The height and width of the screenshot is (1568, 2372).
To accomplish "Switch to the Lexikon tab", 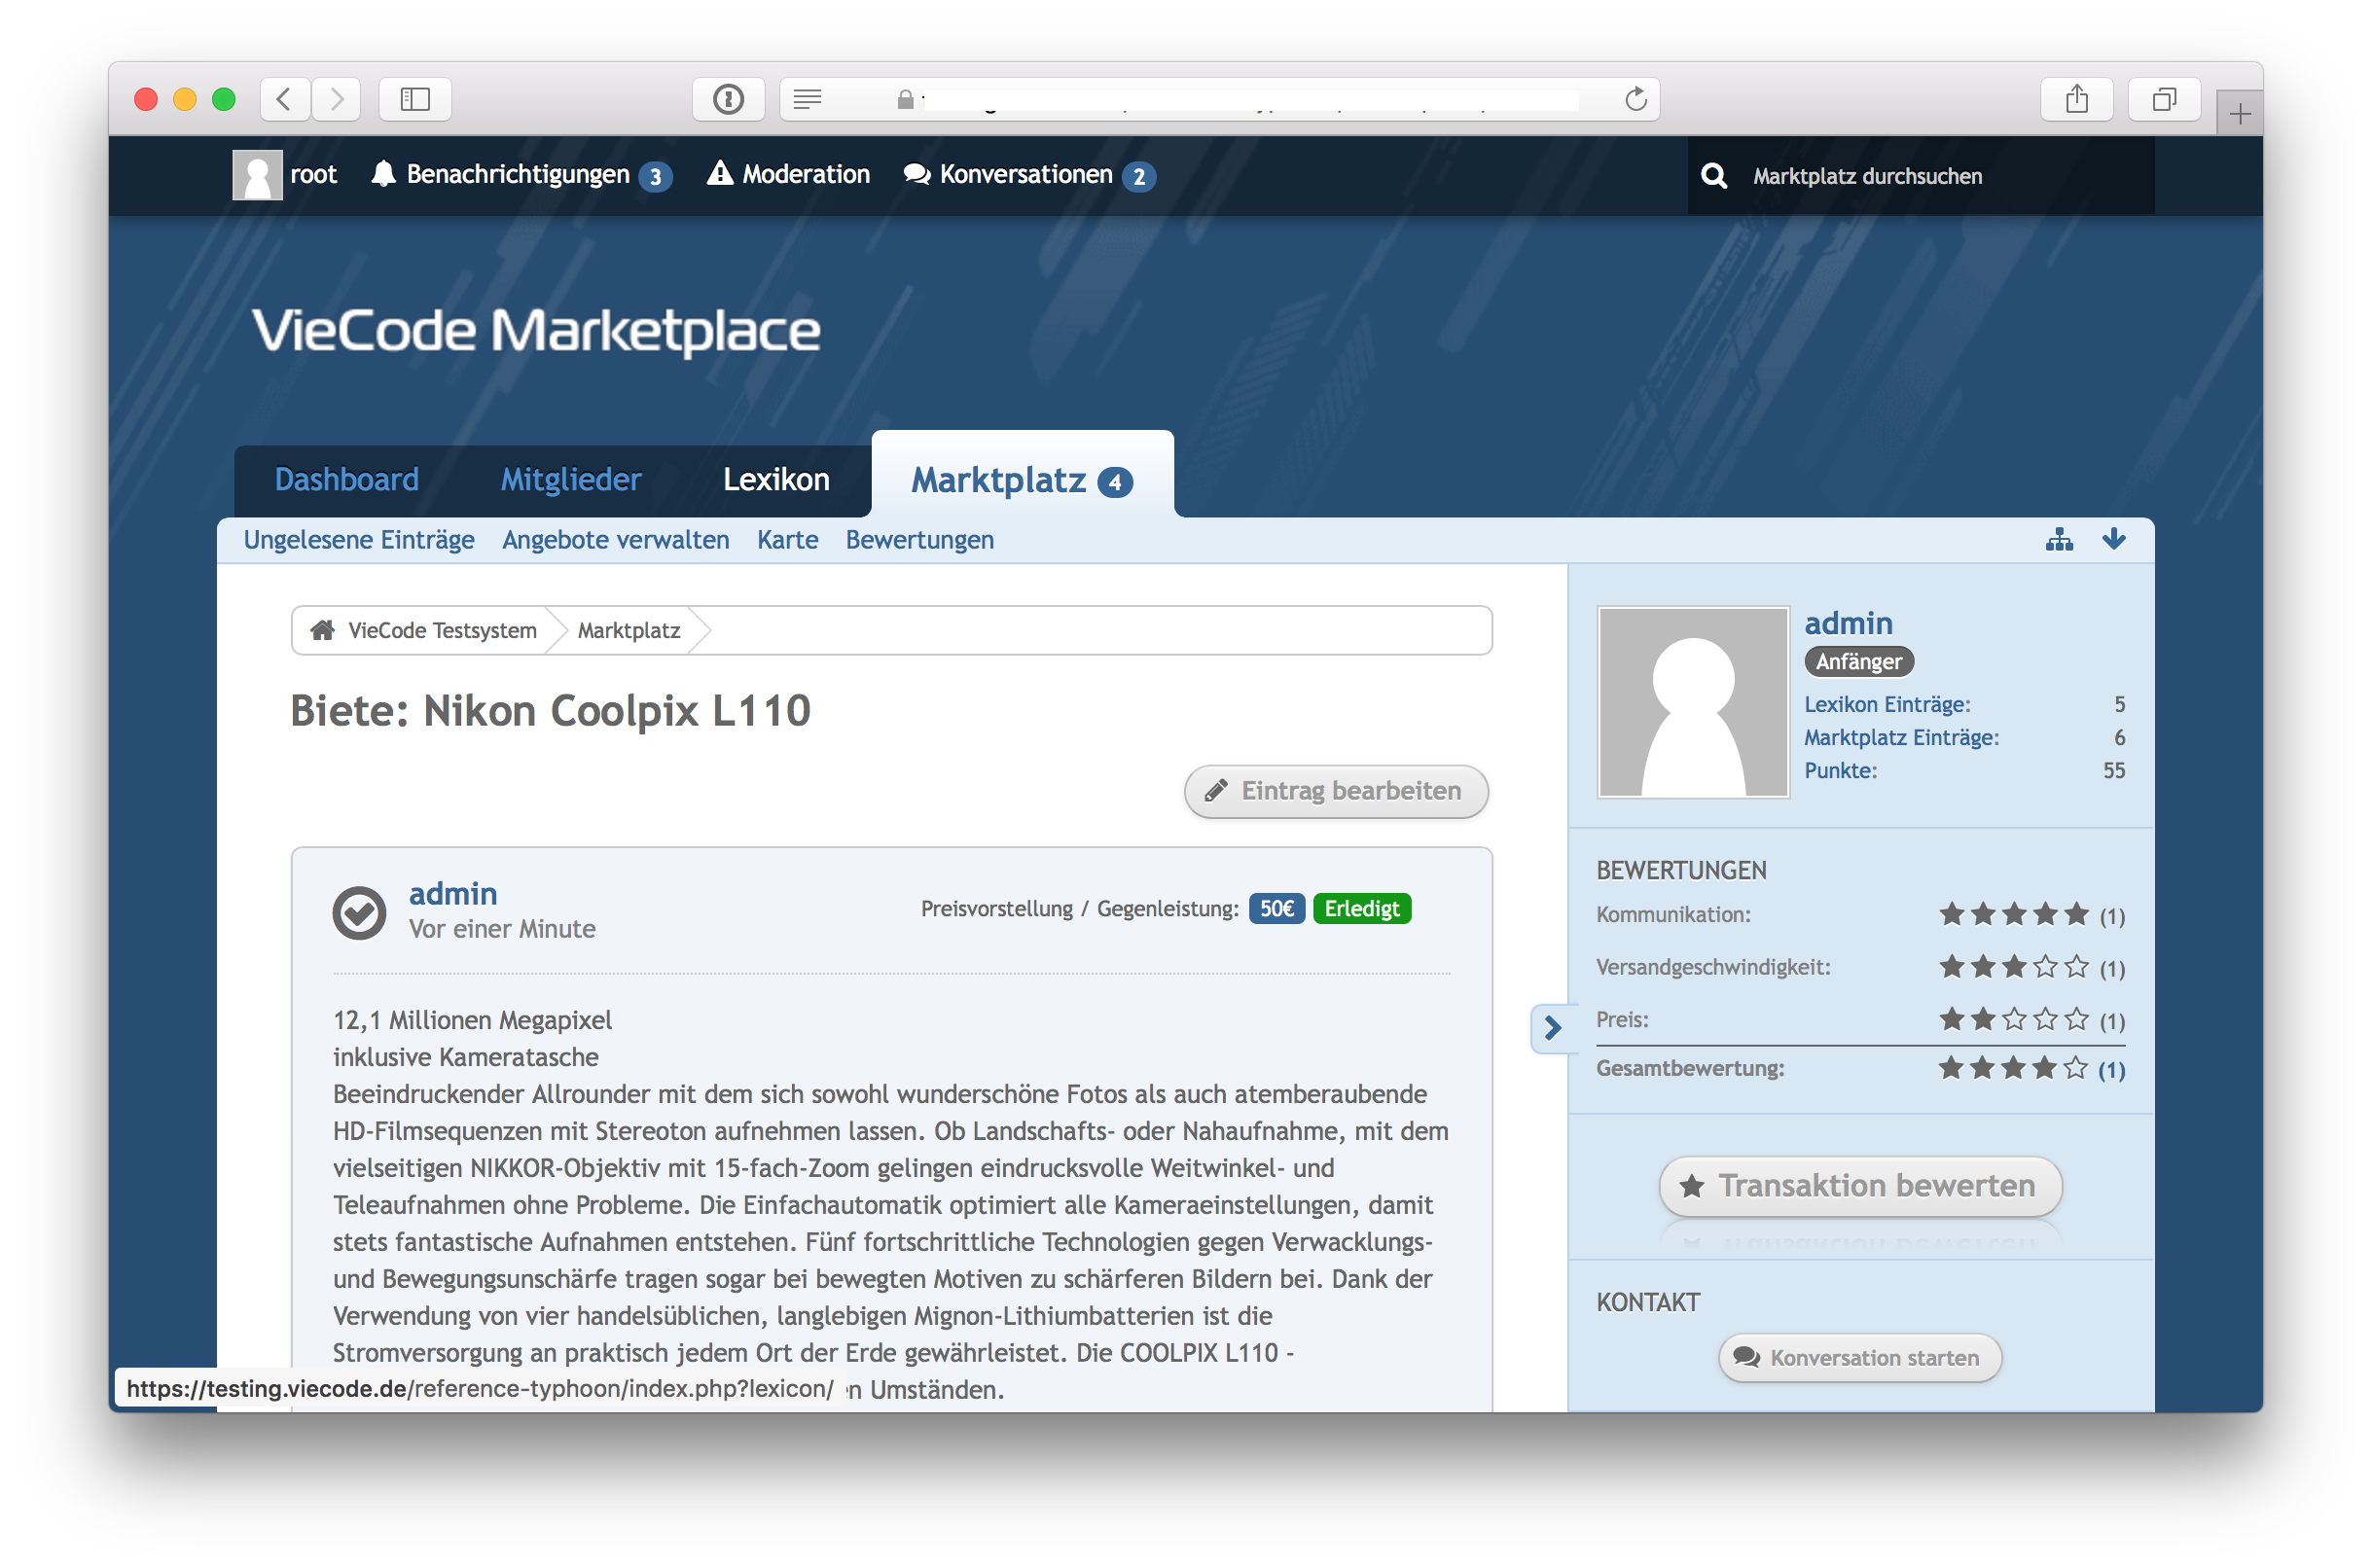I will coord(776,480).
